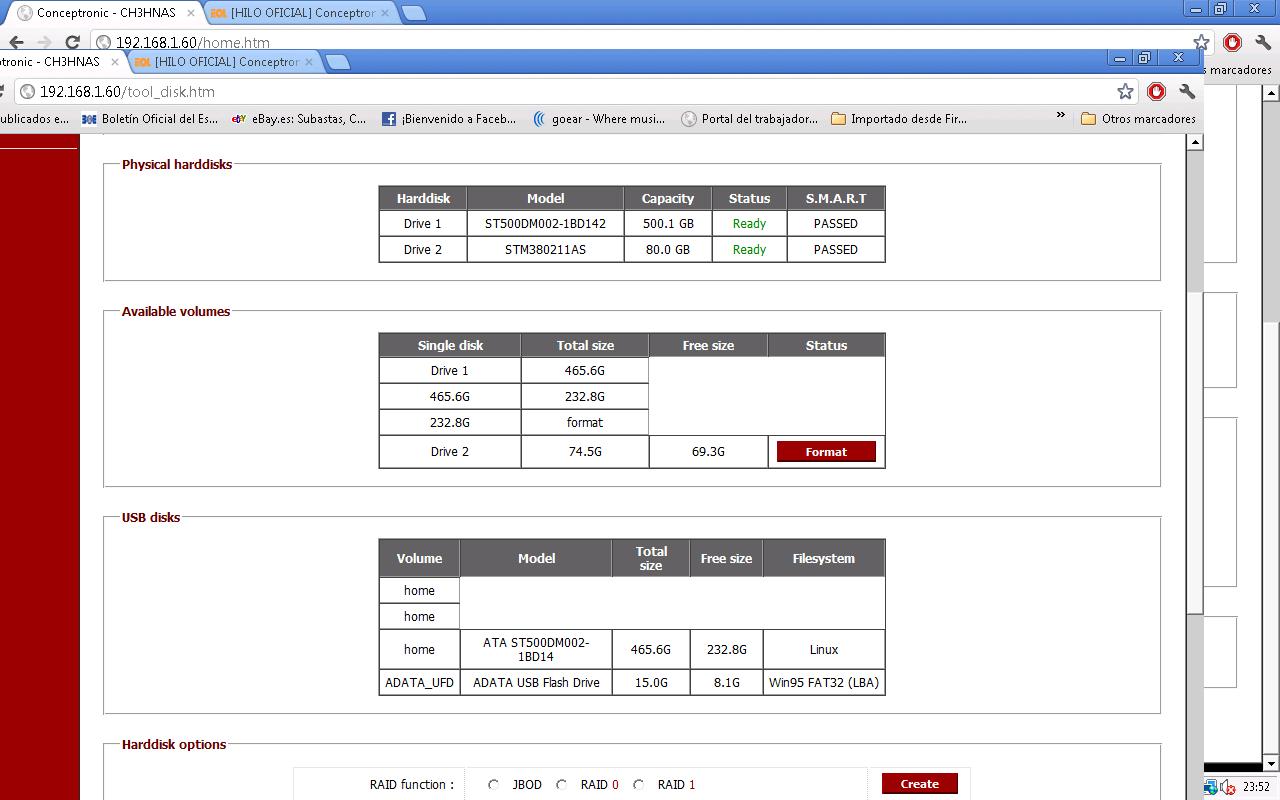Click the ADATA USB Flash Drive model cell
This screenshot has width=1280, height=800.
click(x=536, y=683)
